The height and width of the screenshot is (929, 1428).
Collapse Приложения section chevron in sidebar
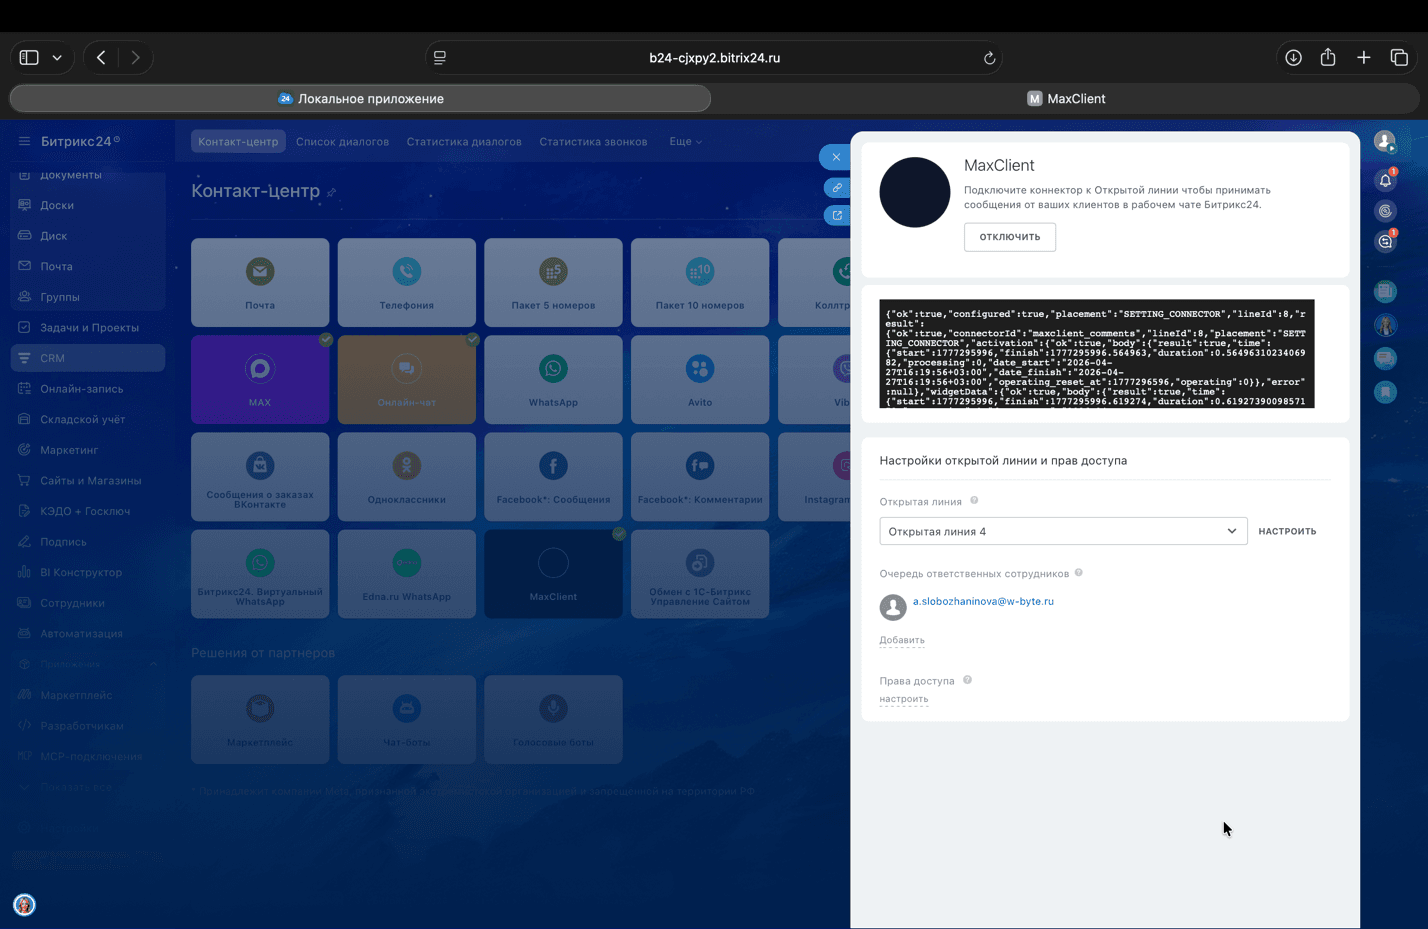pos(154,664)
